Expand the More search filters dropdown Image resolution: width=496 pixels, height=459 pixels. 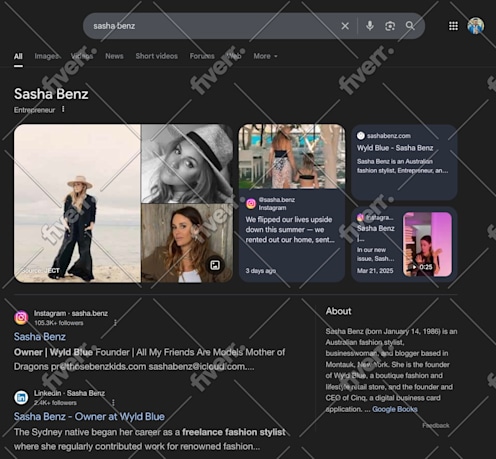(265, 56)
